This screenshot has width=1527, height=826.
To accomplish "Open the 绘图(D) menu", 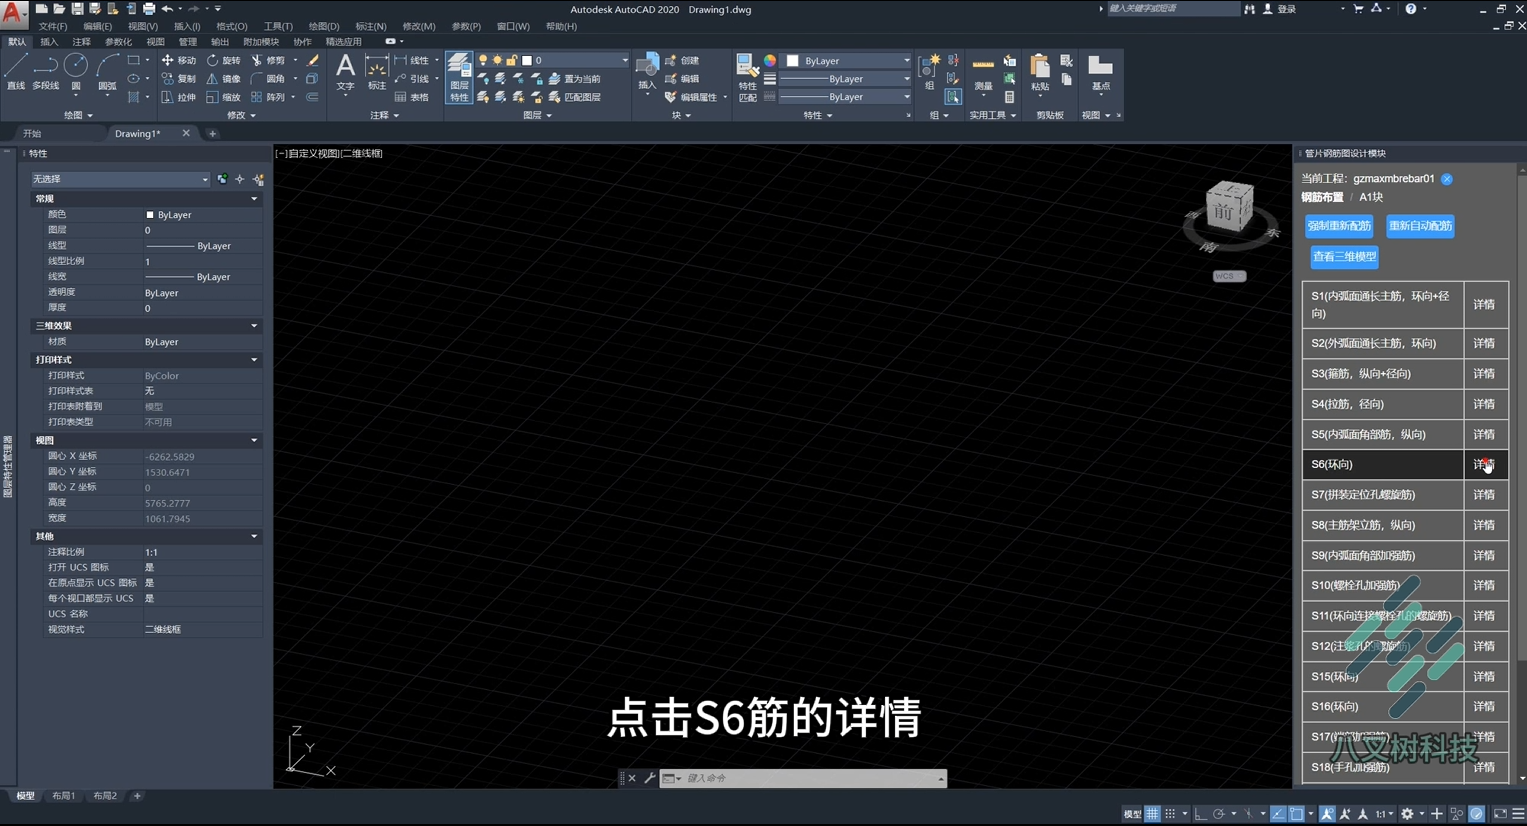I will (x=324, y=26).
